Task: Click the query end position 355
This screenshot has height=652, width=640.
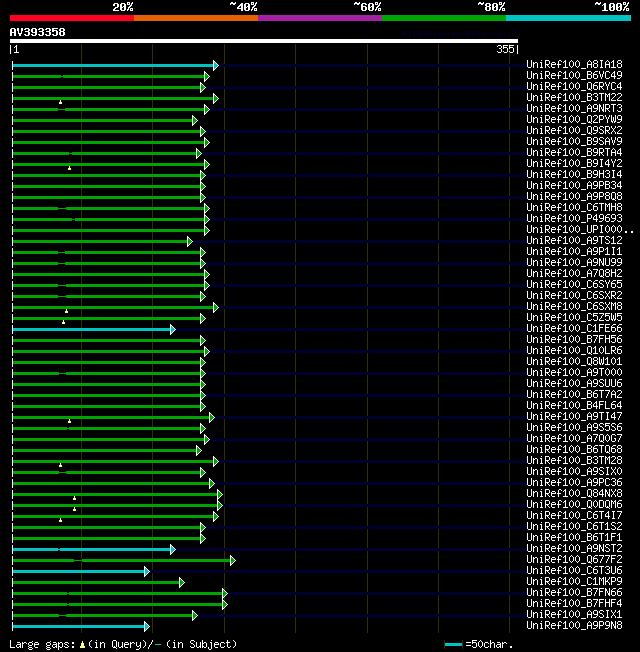Action: pos(505,49)
